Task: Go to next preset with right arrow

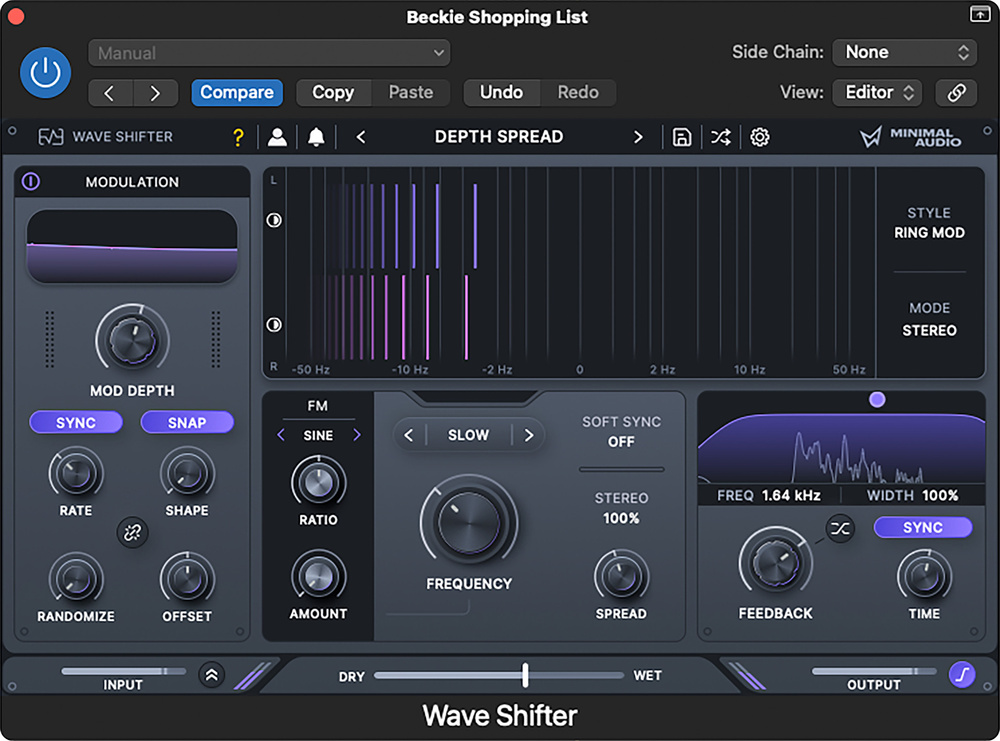Action: coord(155,93)
